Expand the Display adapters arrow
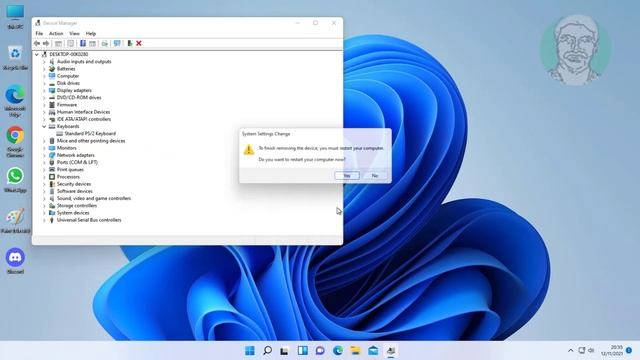The image size is (640, 360). point(44,90)
